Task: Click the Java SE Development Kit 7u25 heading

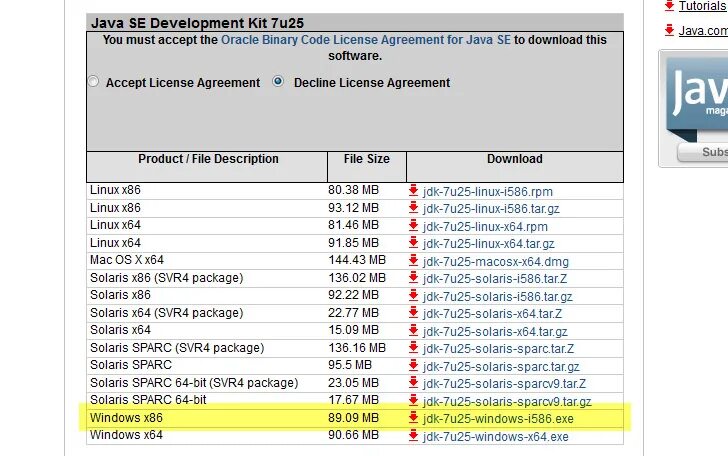Action: click(197, 23)
